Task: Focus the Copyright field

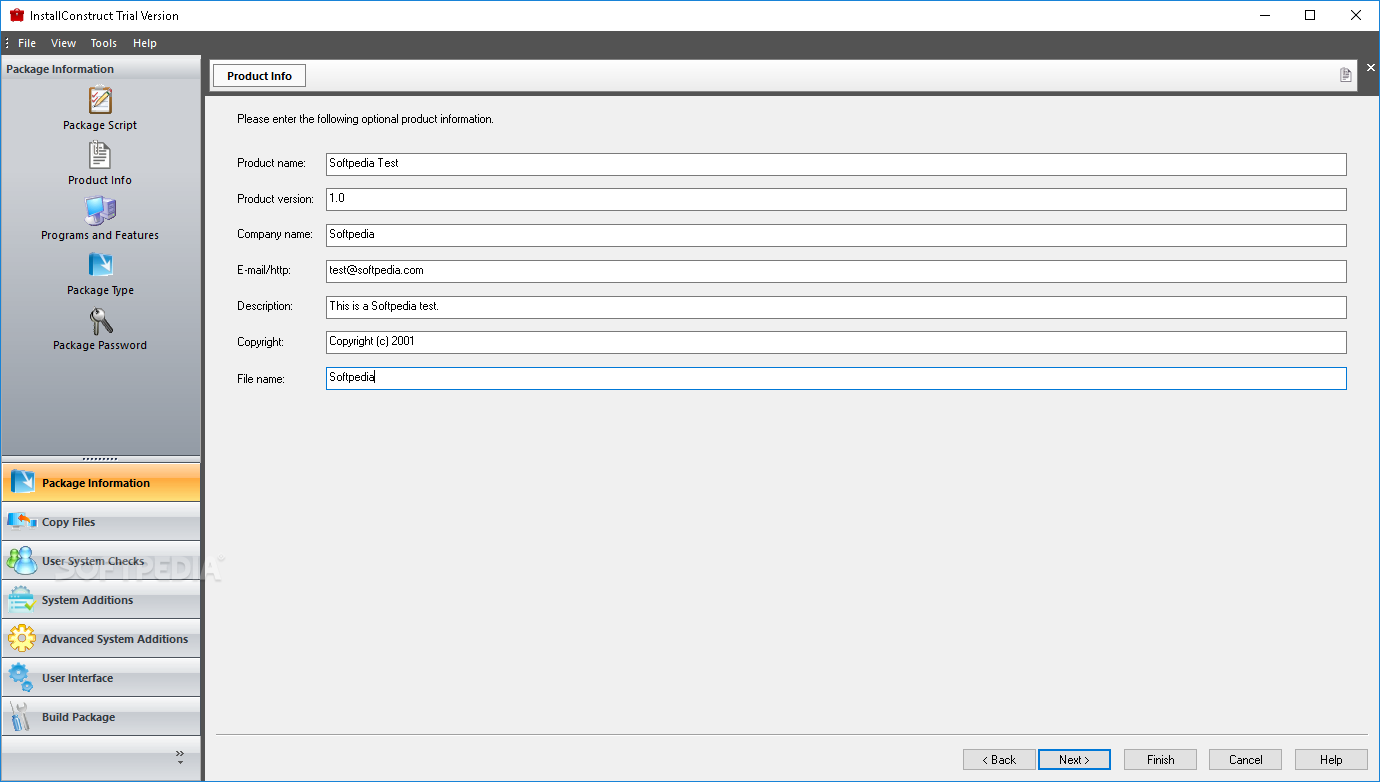Action: coord(836,342)
